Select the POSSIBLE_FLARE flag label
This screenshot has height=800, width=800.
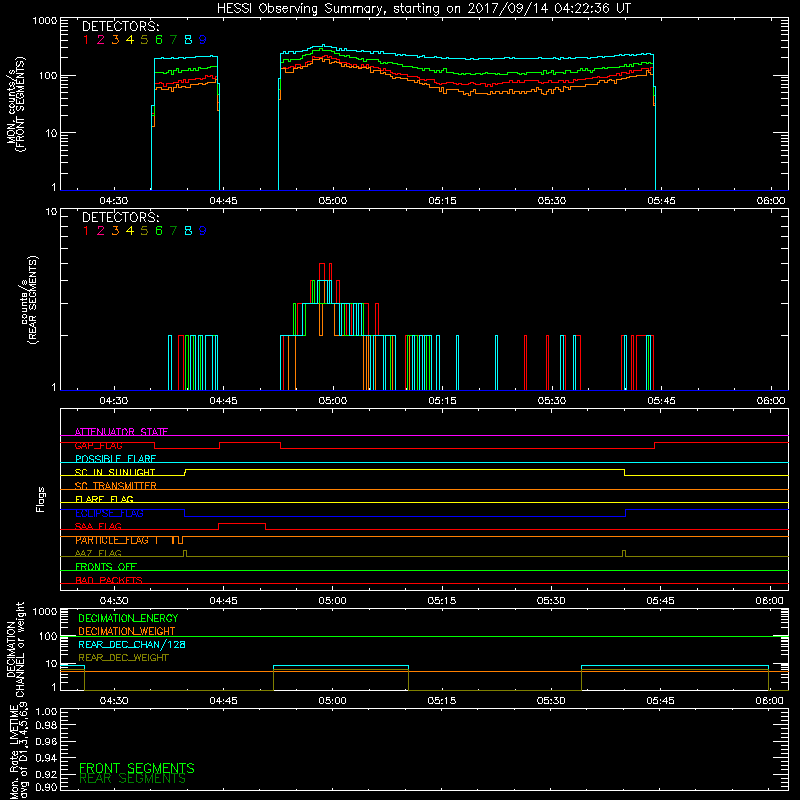click(x=115, y=459)
